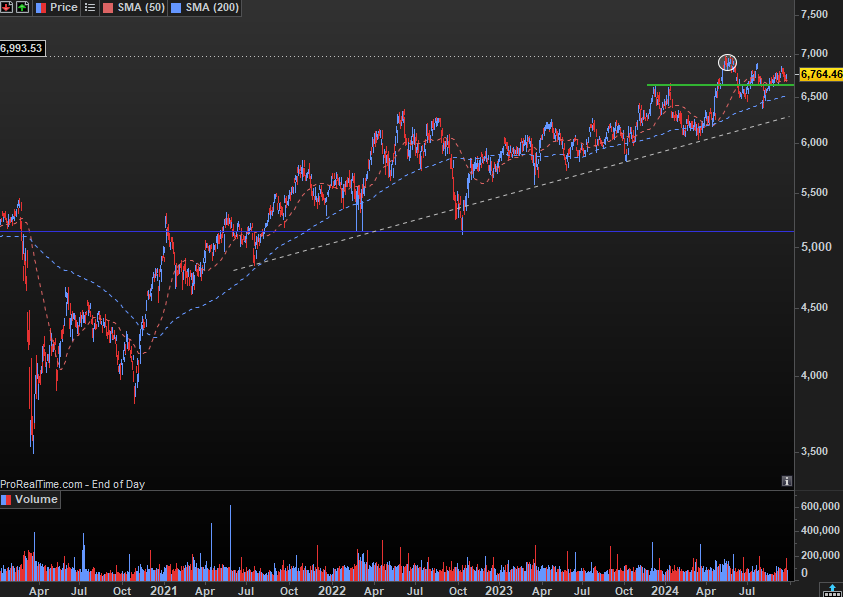
Task: Click the 2024 label on time axis
Action: 666,590
